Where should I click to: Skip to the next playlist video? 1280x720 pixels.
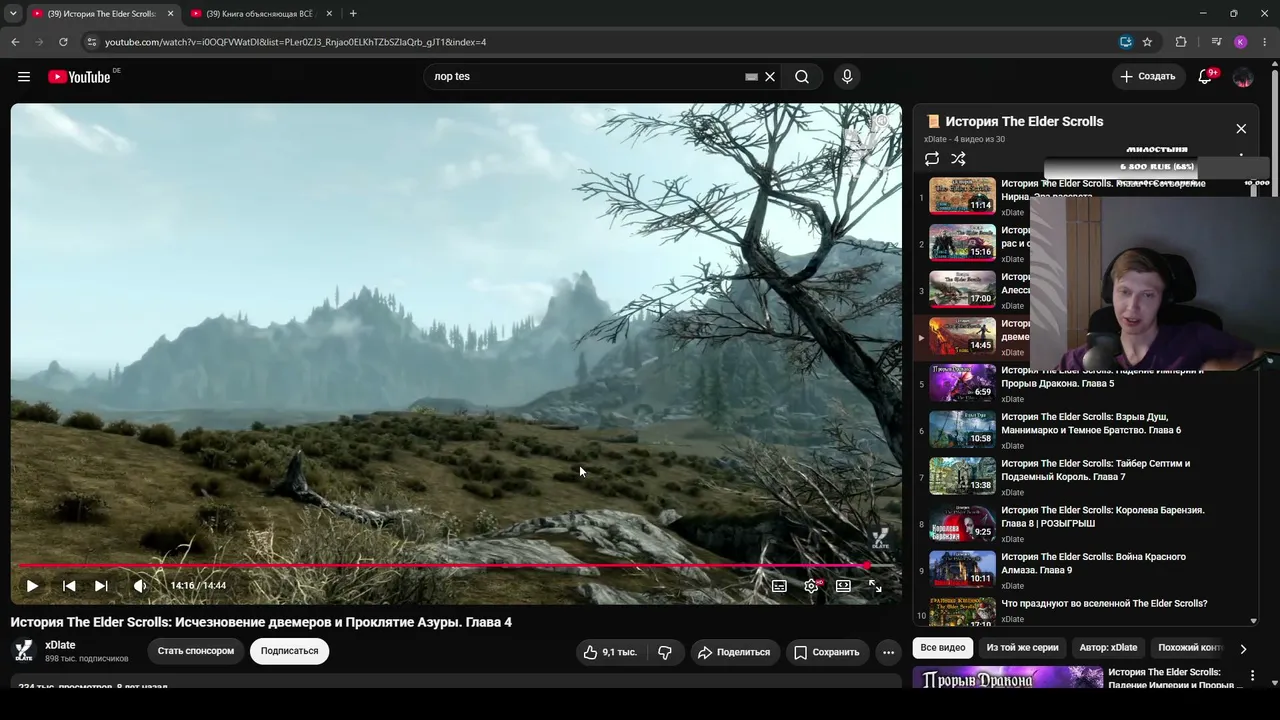101,586
